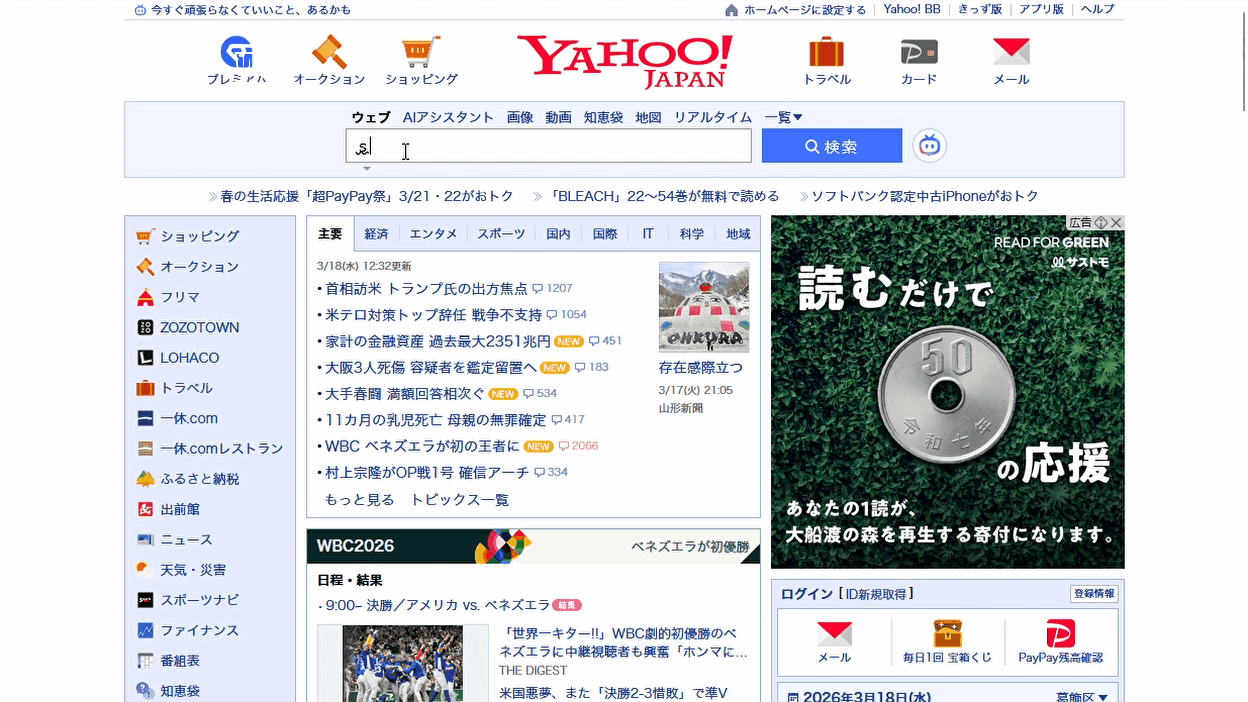Open the Auction gavel icon in header
Image resolution: width=1248 pixels, height=702 pixels.
329,52
